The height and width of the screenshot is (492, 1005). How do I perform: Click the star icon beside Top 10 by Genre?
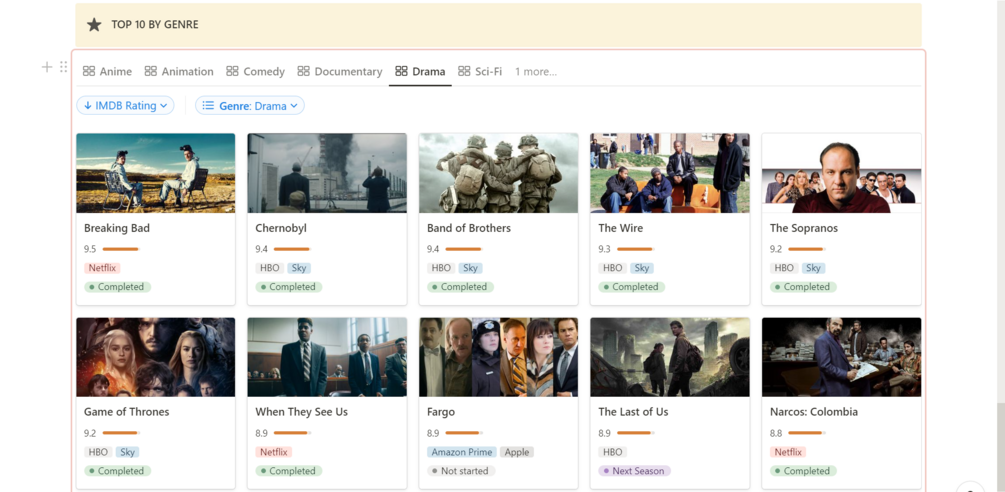(94, 25)
